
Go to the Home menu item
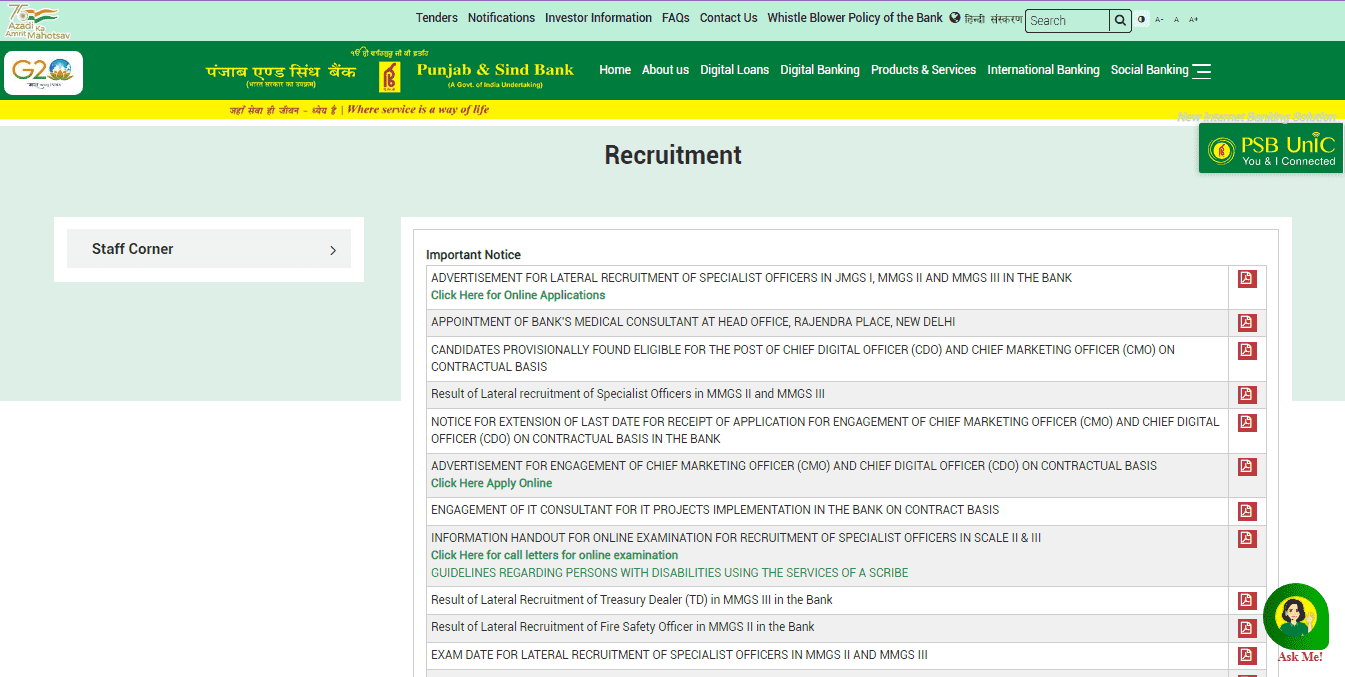614,70
